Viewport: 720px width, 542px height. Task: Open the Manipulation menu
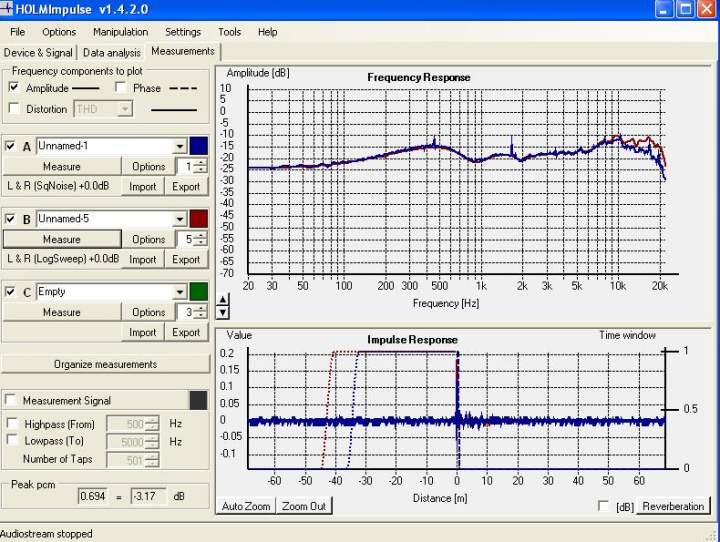click(120, 32)
